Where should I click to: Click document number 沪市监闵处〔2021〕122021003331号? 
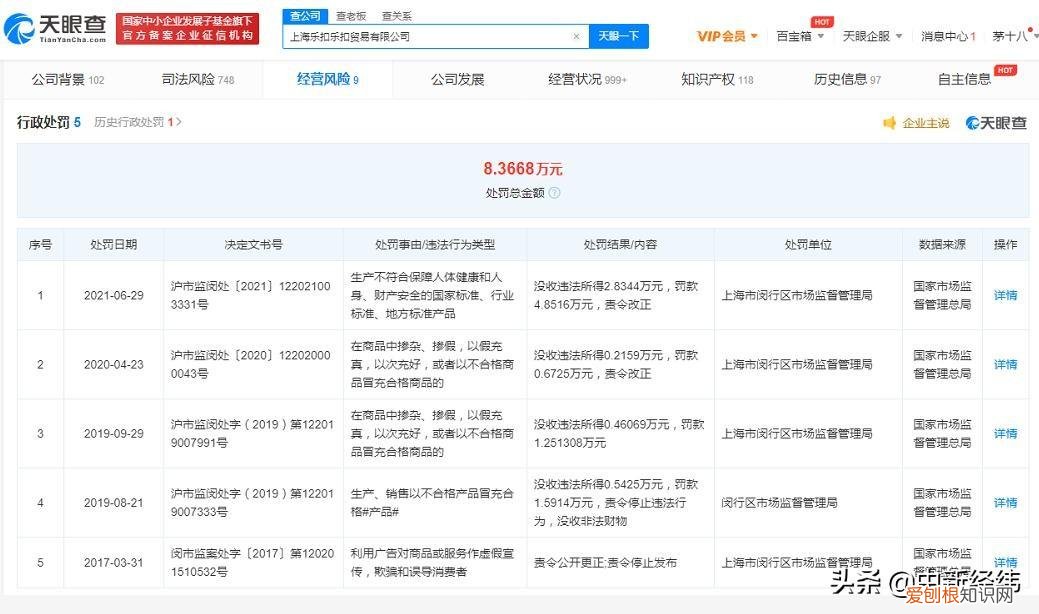[x=250, y=295]
